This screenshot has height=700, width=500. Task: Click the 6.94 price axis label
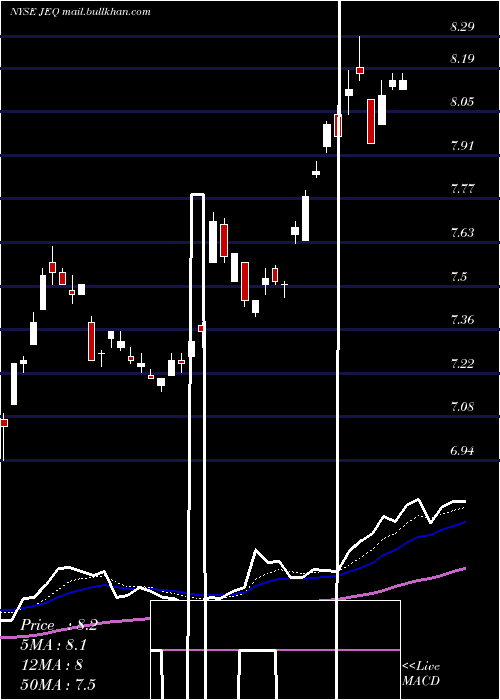(462, 450)
